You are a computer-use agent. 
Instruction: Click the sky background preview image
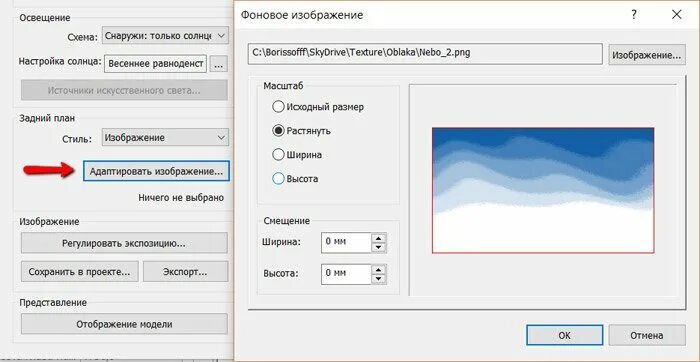(x=543, y=191)
